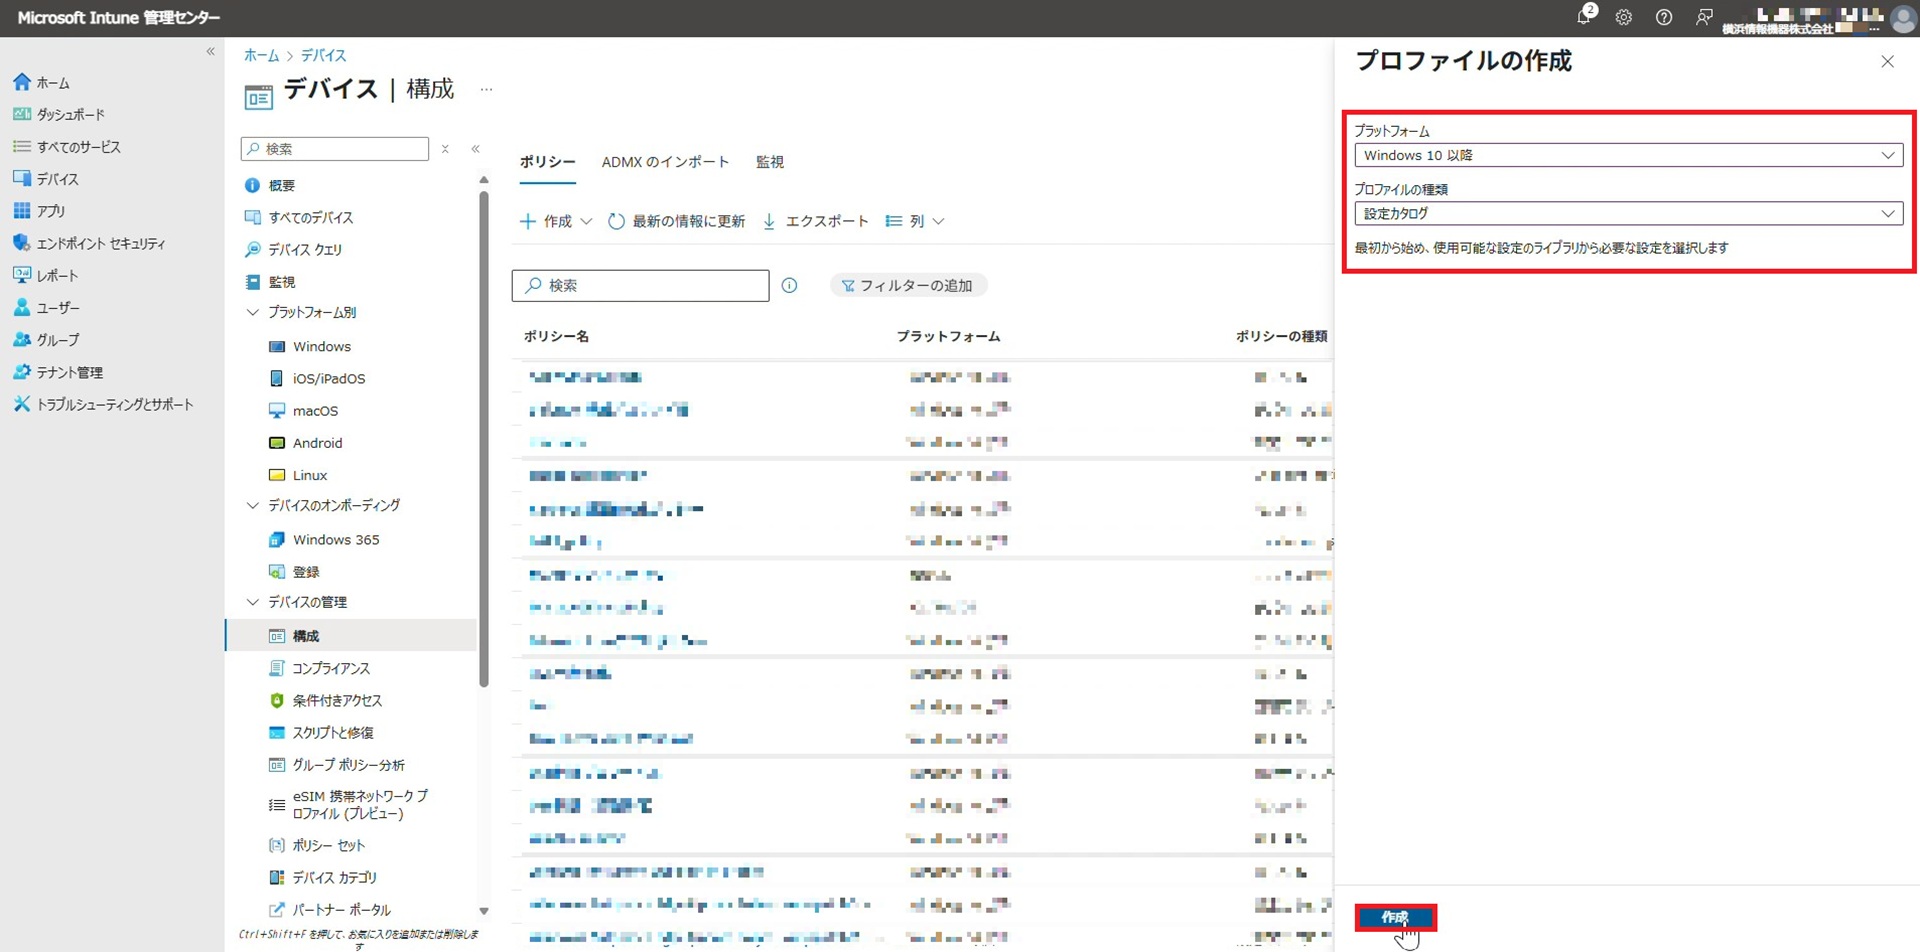Switch to the 監視 tab
The image size is (1920, 952).
point(769,162)
